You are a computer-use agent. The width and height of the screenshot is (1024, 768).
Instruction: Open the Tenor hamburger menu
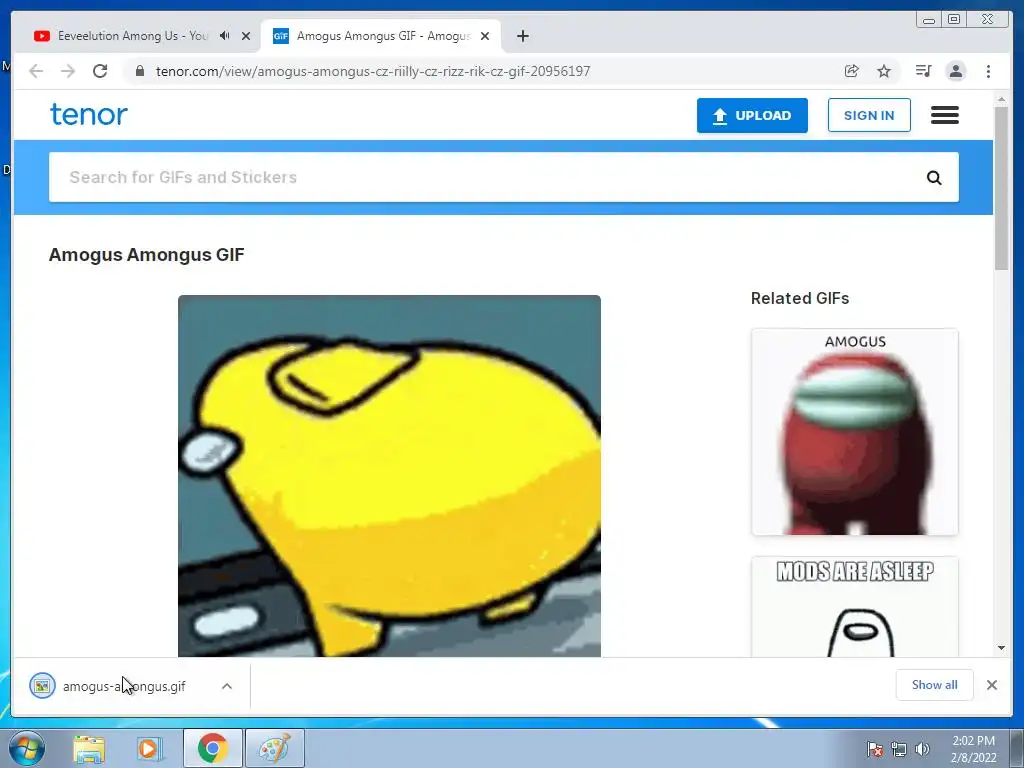point(945,116)
